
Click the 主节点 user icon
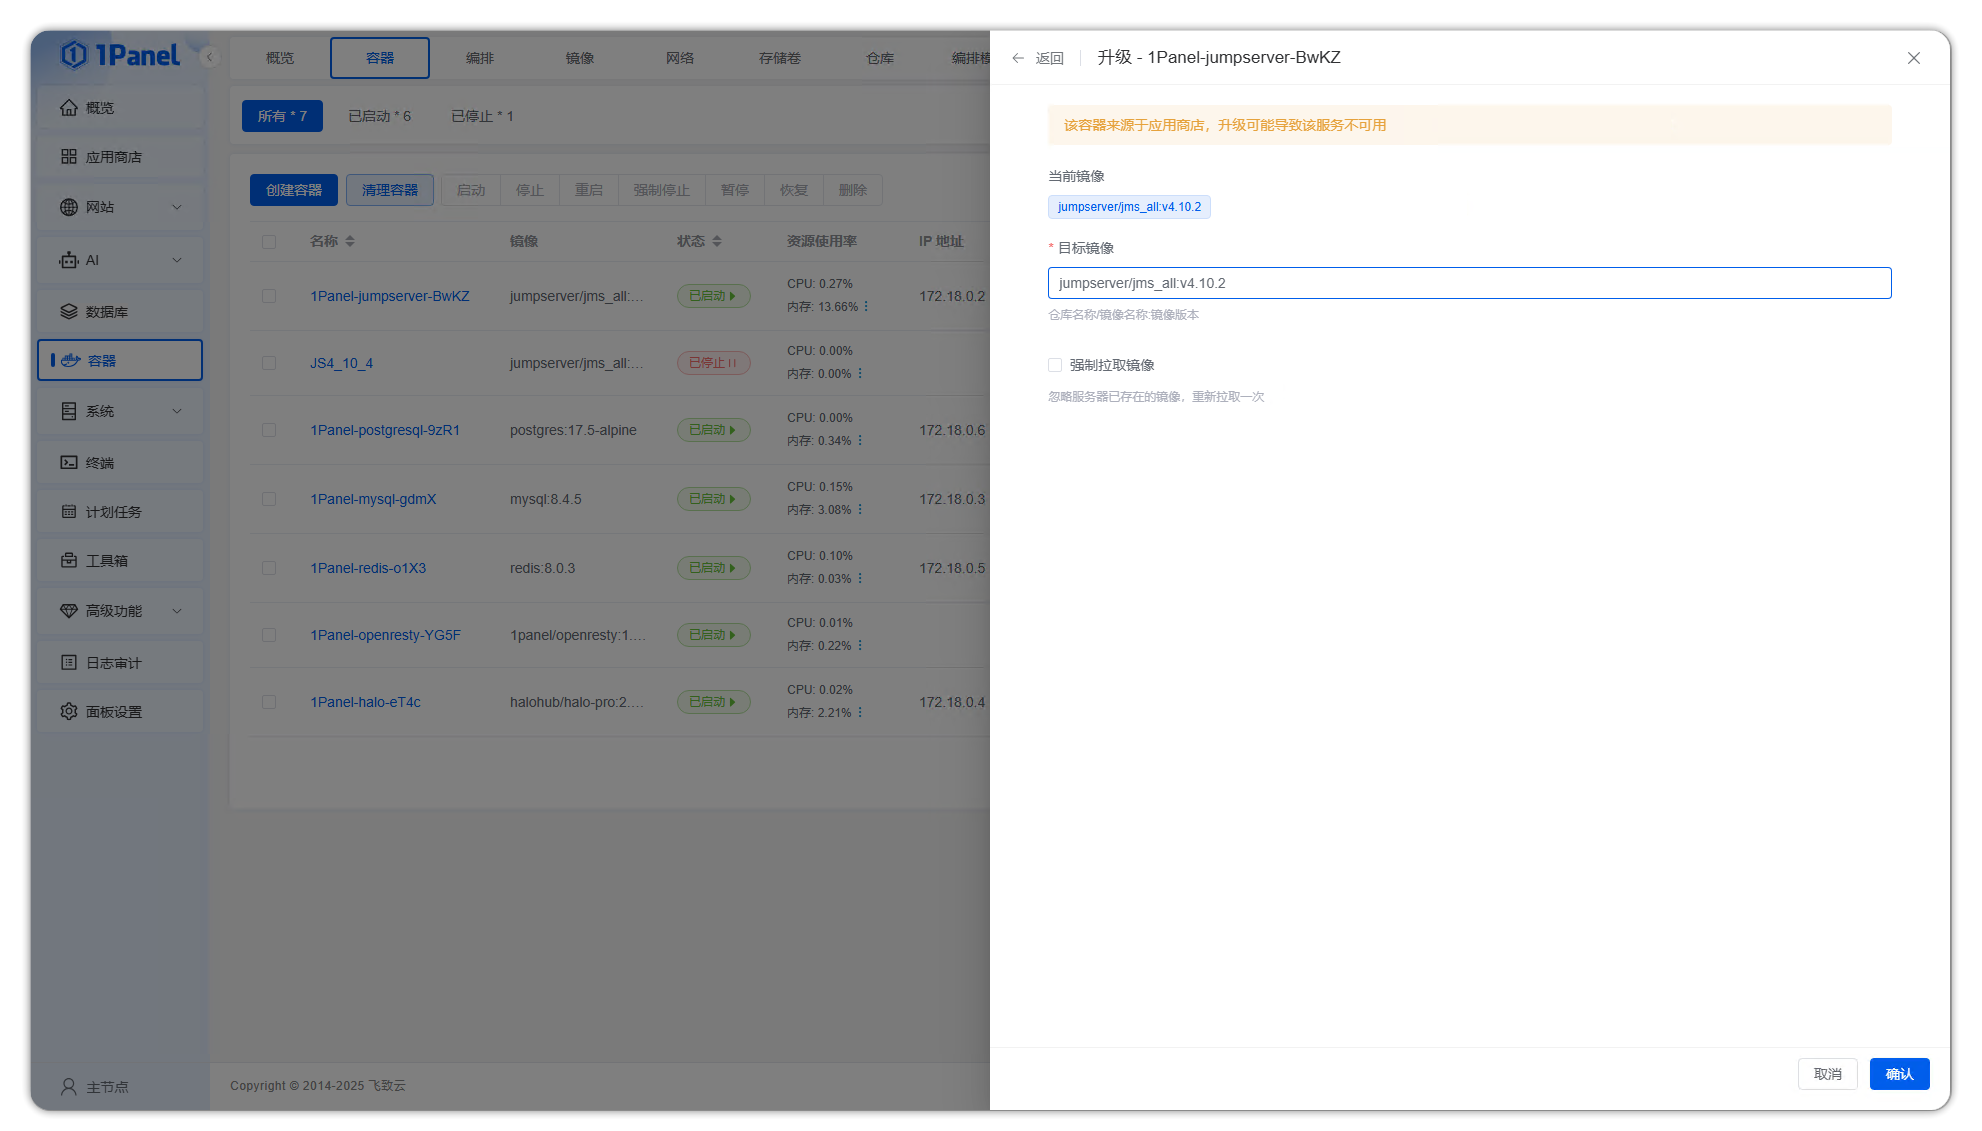pos(69,1087)
